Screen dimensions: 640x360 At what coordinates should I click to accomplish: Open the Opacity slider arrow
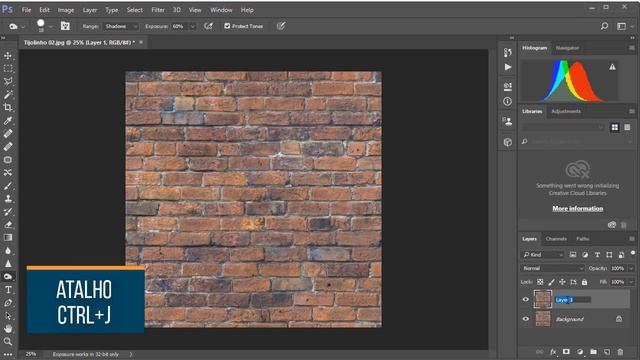pos(631,268)
